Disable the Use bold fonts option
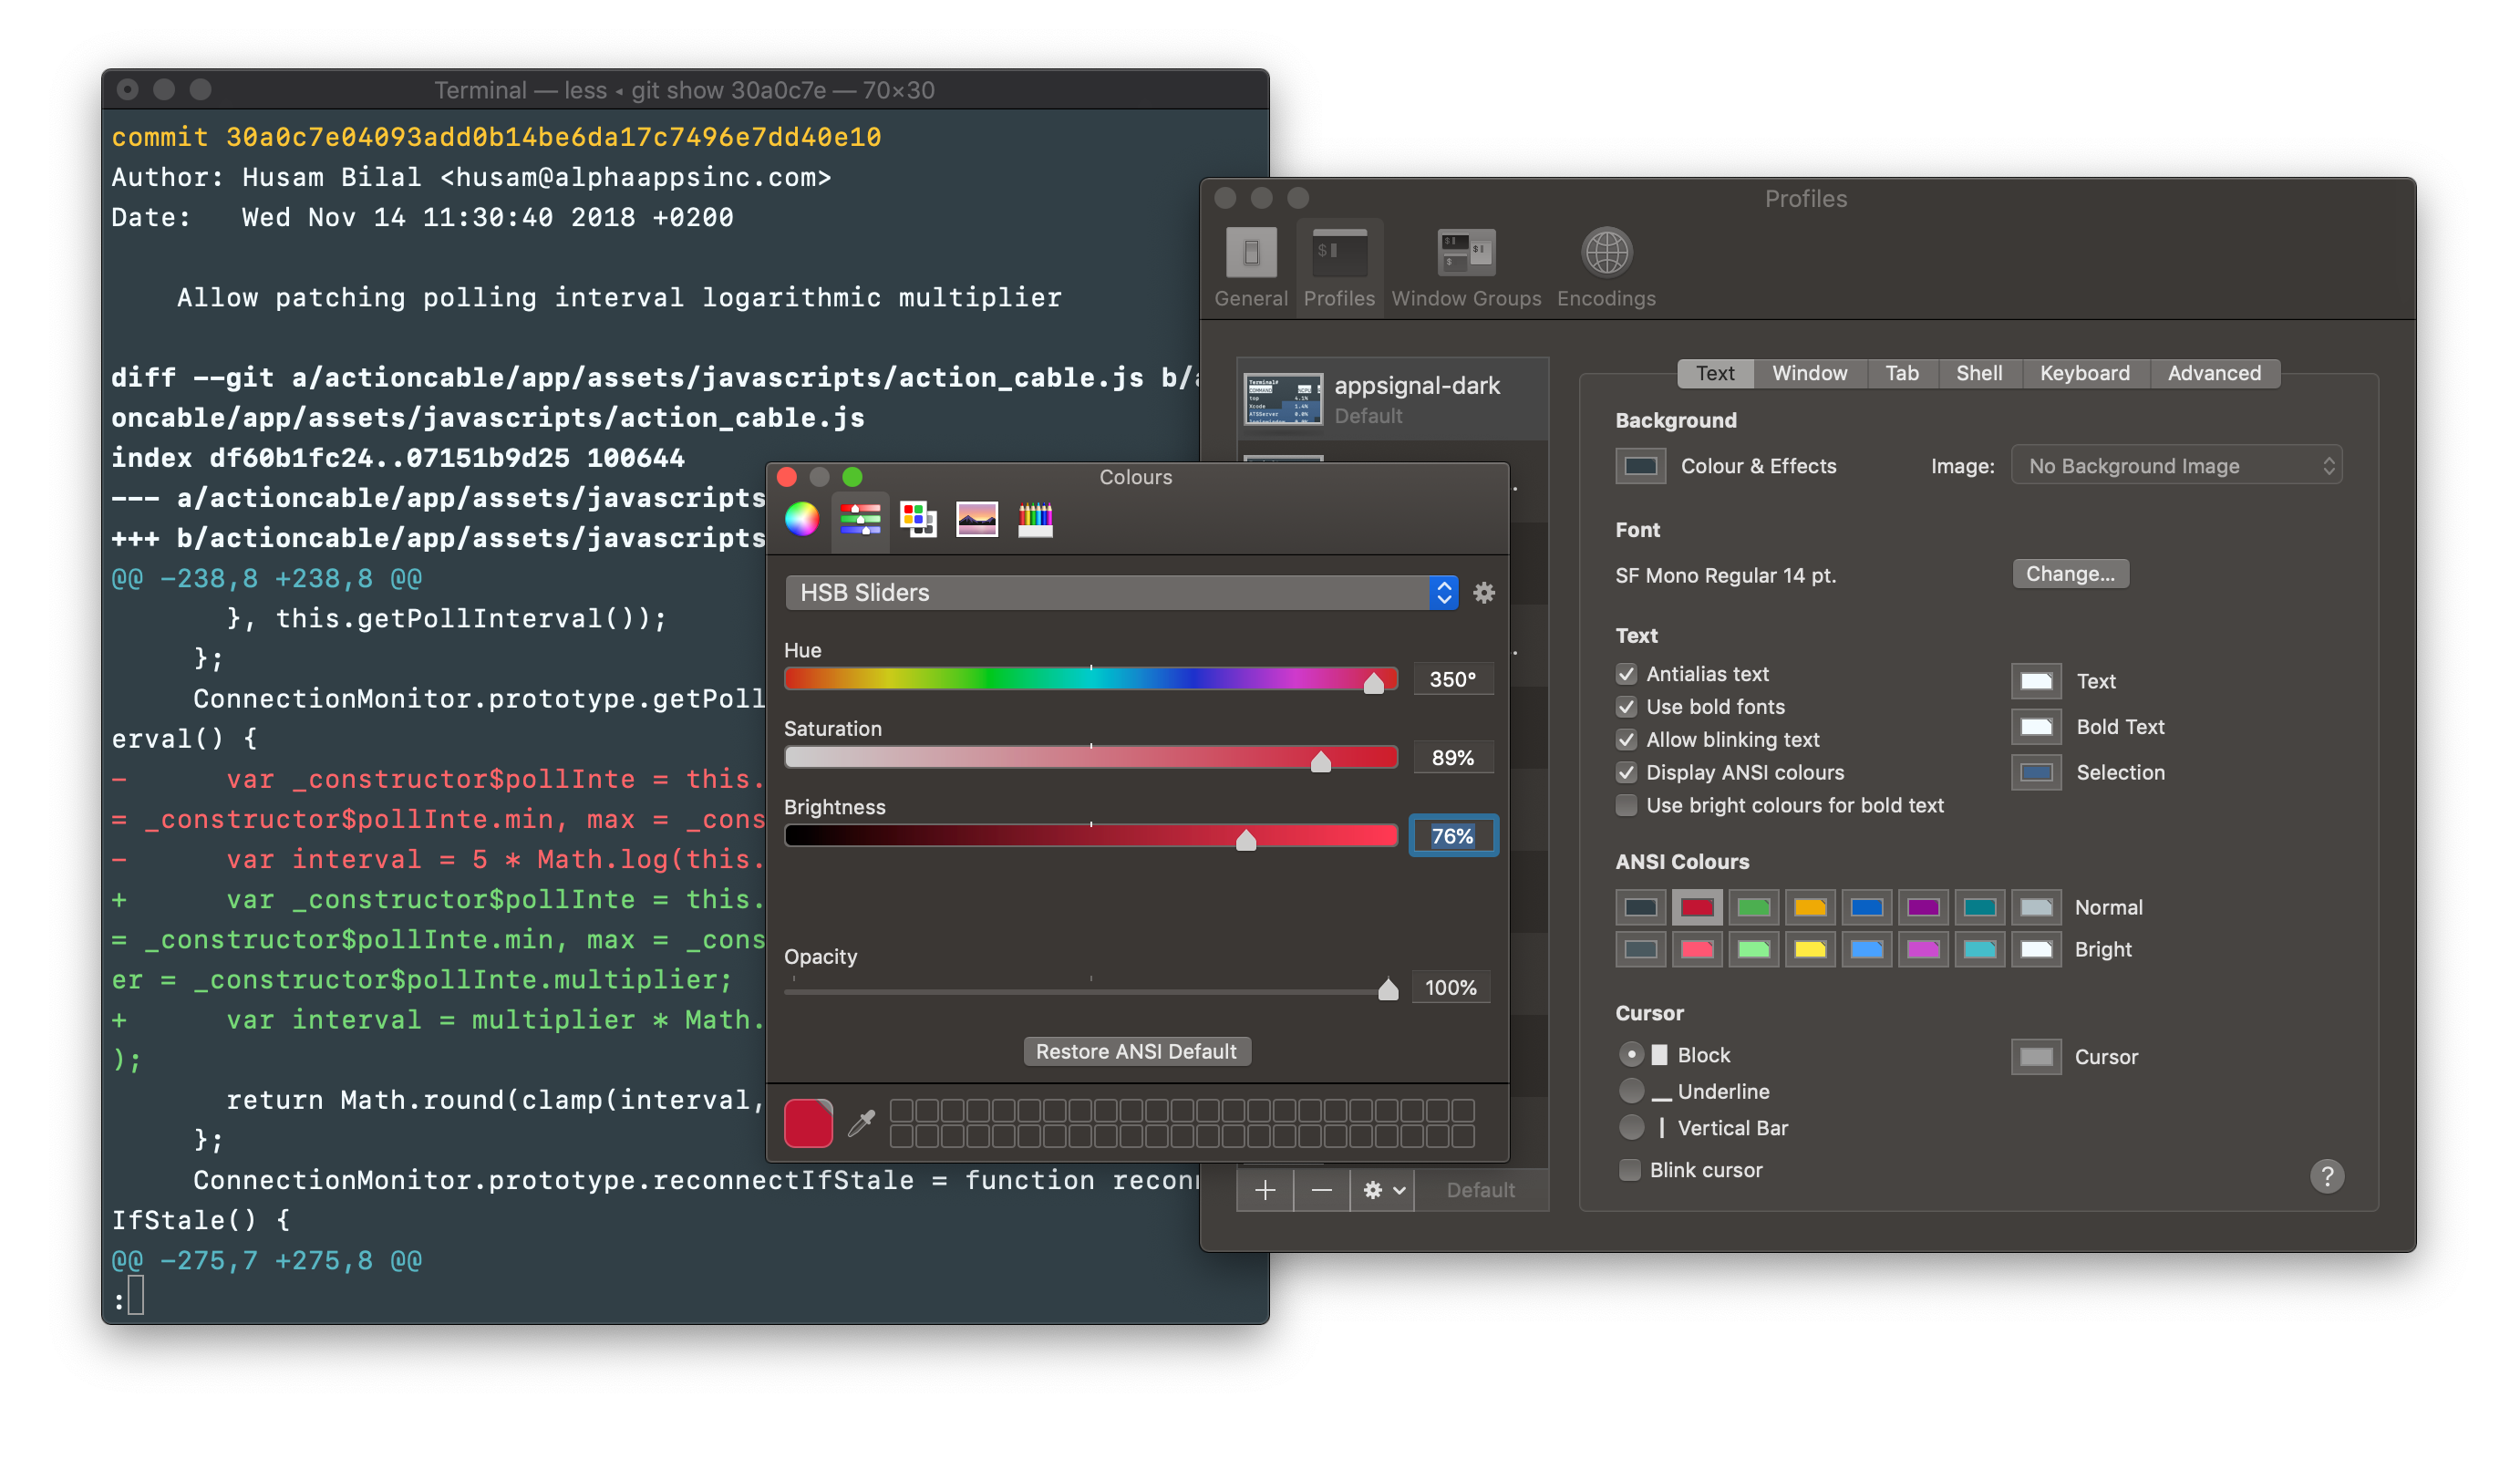The image size is (2520, 1459). tap(1626, 707)
